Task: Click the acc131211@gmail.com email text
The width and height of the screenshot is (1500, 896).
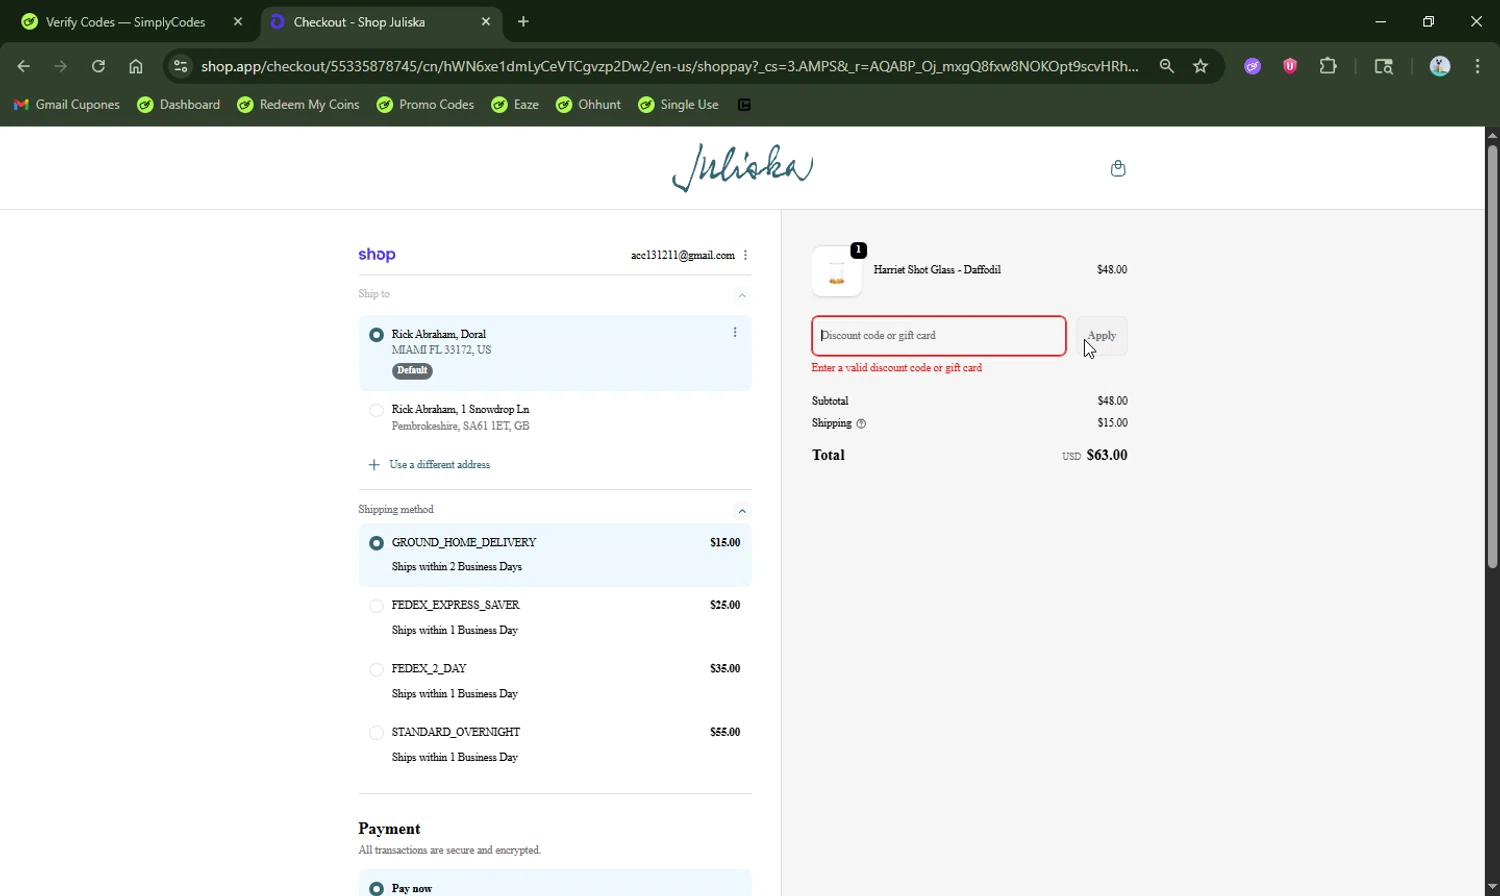Action: click(x=682, y=256)
